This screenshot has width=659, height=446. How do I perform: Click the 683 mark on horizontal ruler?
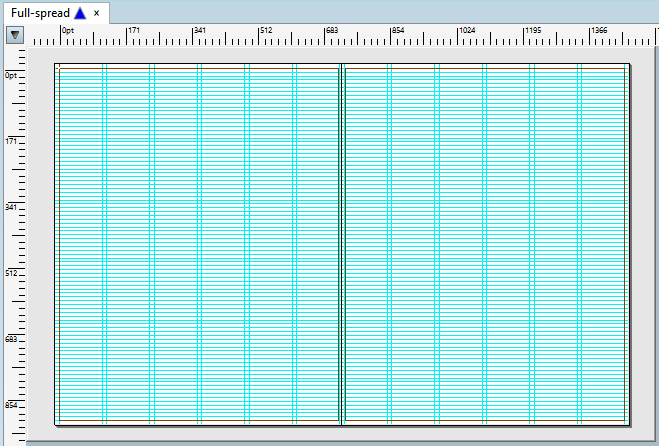[332, 30]
